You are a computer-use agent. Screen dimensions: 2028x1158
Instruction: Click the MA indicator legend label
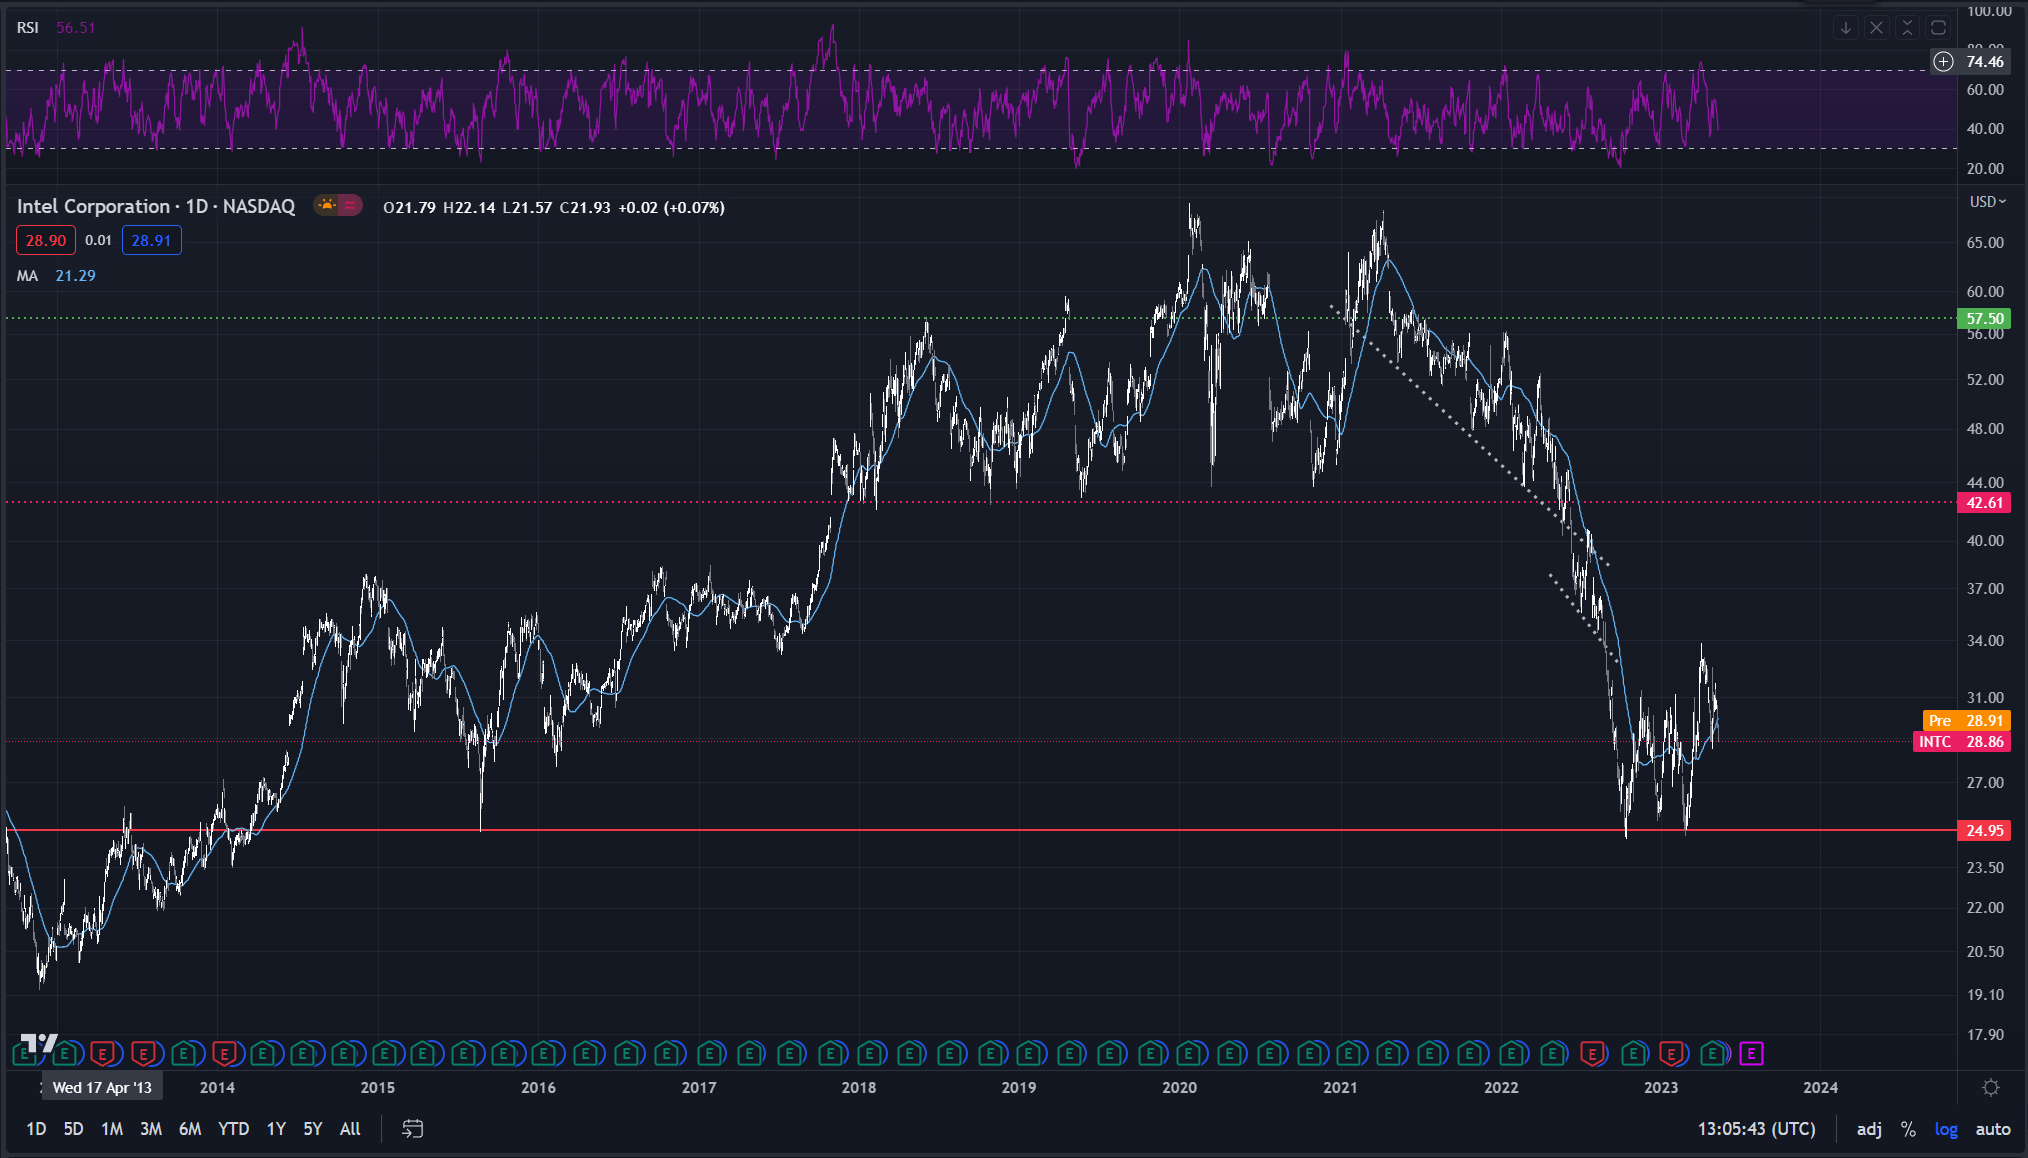pos(27,276)
